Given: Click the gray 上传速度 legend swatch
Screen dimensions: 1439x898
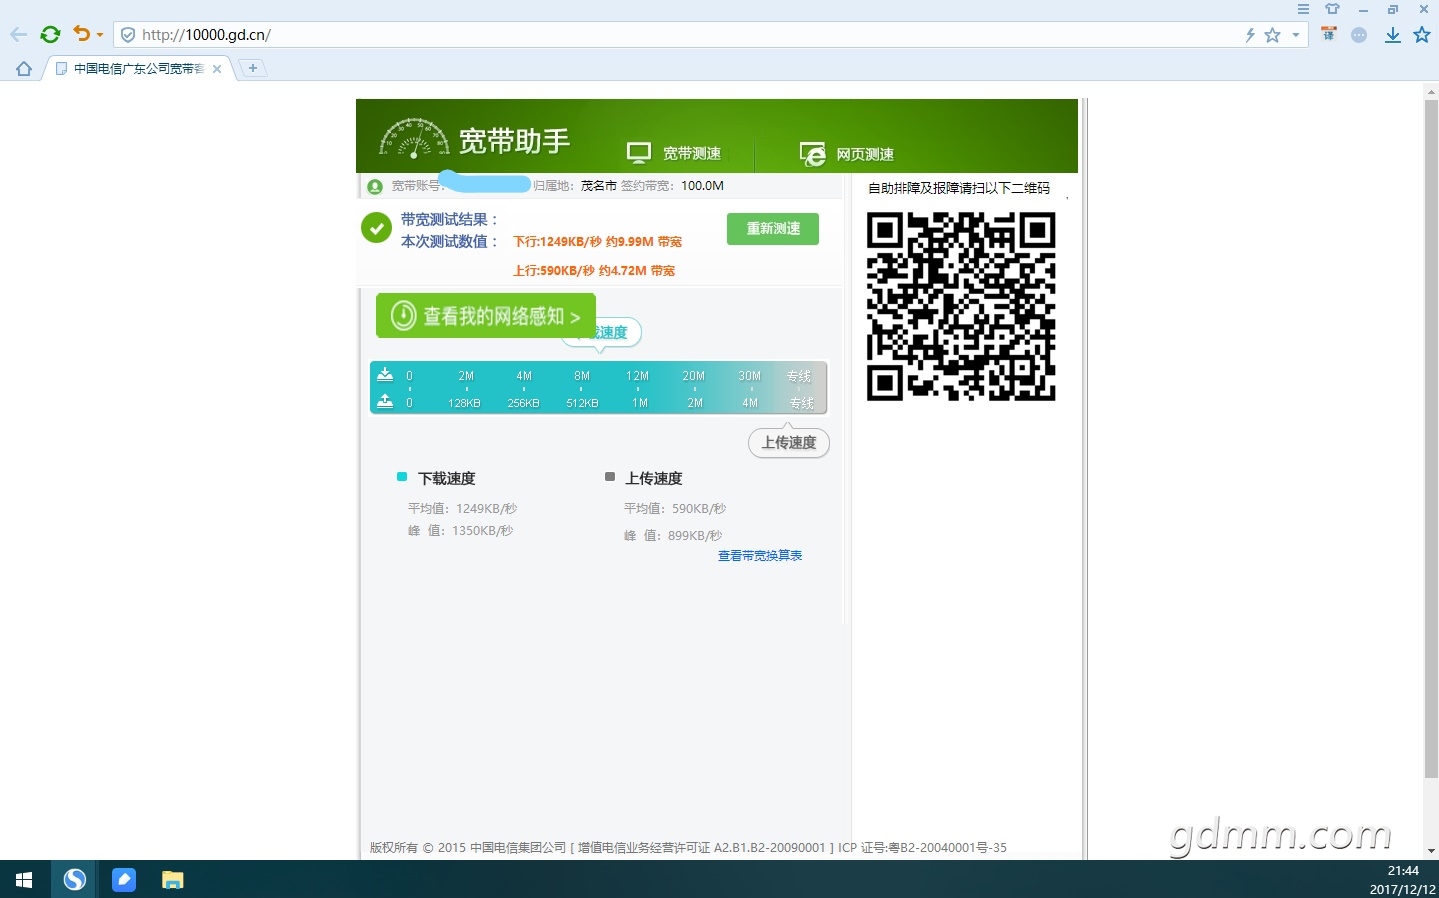Looking at the screenshot, I should (610, 477).
